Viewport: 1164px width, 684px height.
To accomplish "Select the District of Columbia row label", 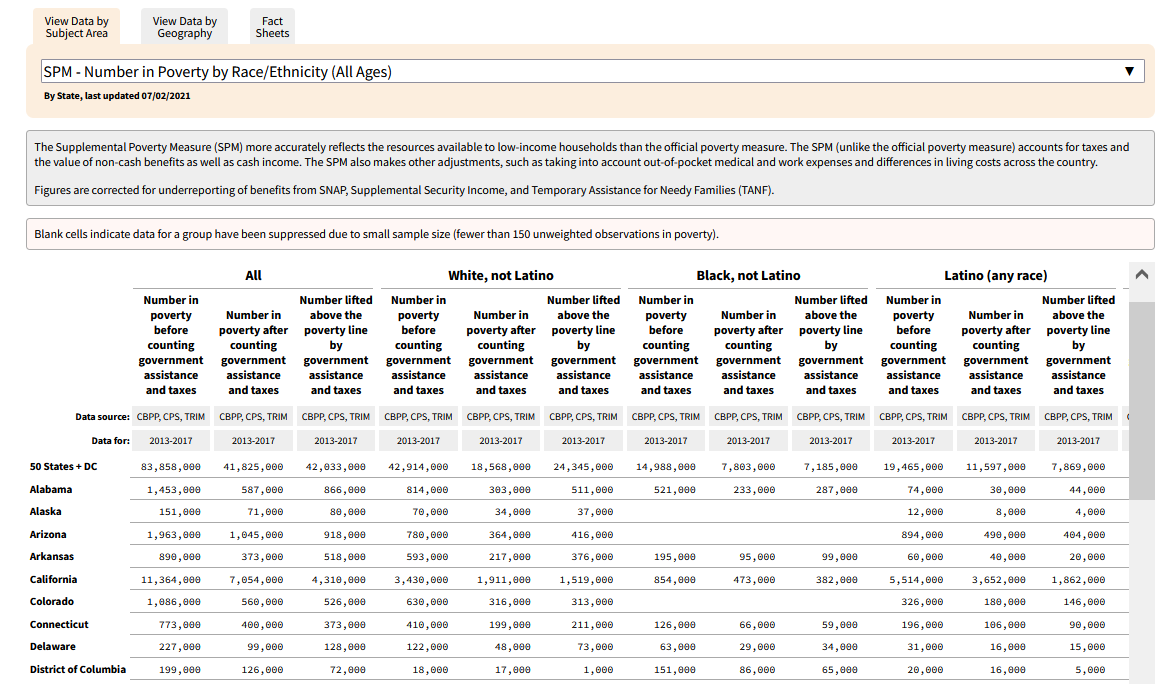I will coord(78,669).
